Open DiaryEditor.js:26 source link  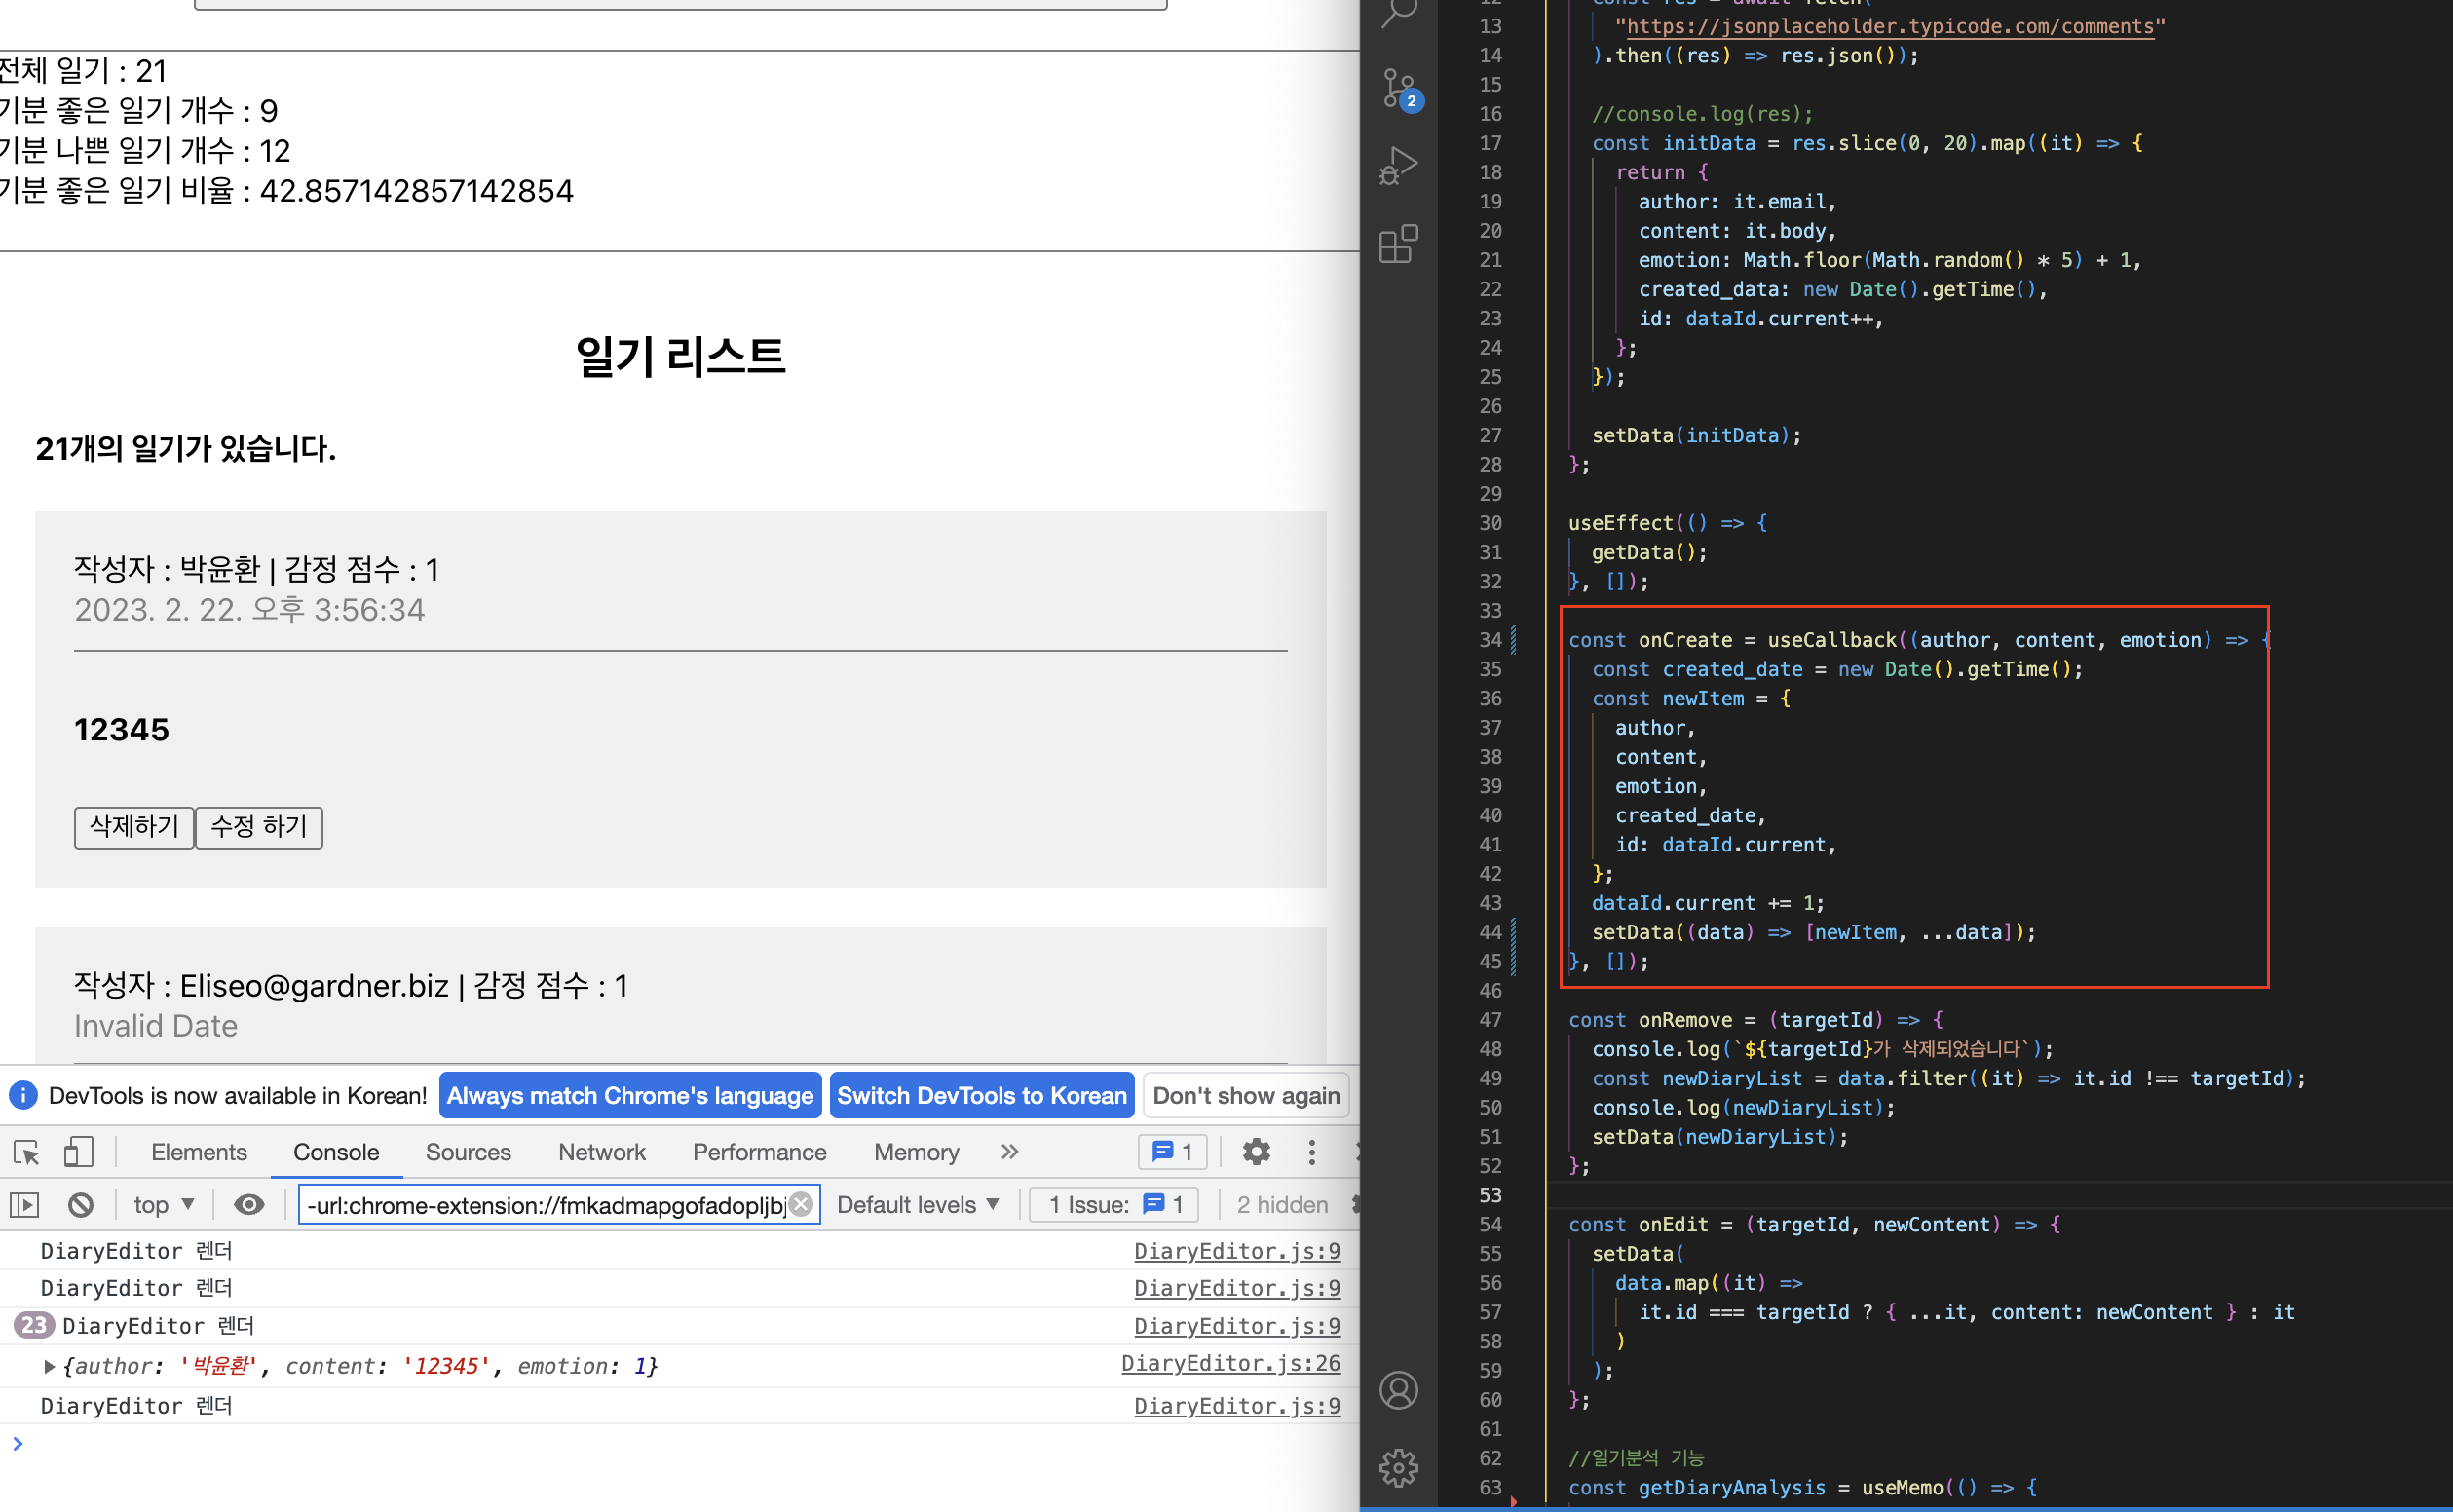pos(1230,1363)
